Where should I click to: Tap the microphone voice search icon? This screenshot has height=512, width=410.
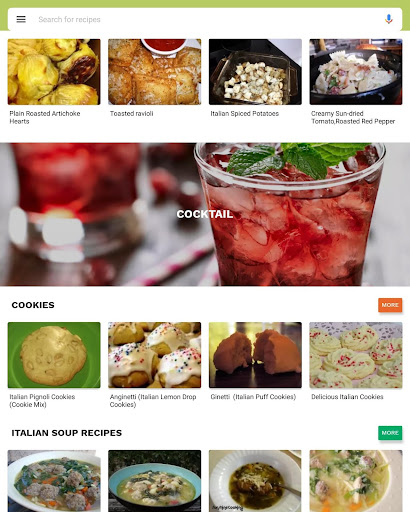coord(388,19)
